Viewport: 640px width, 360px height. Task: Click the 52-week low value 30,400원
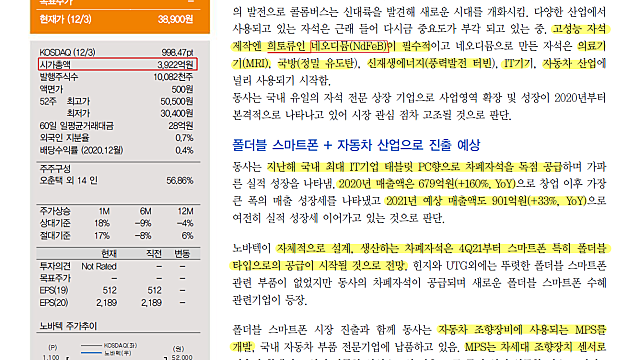(177, 113)
